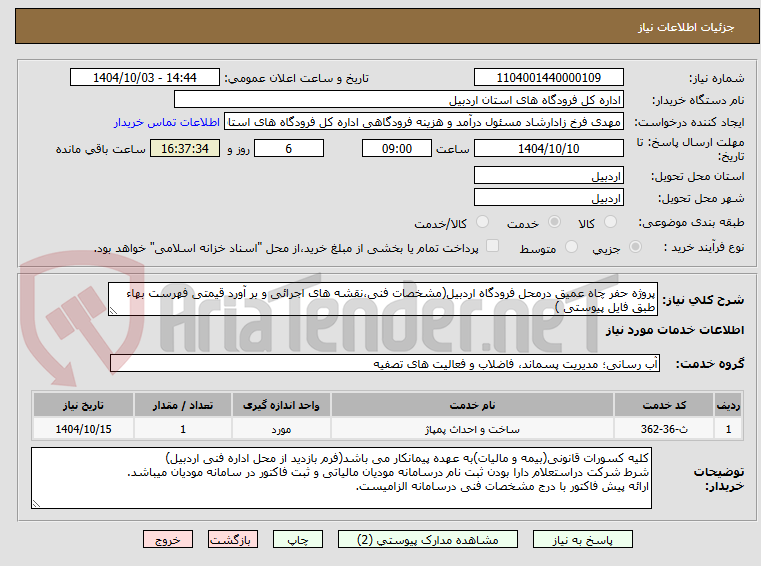This screenshot has height=566, width=761.
Task: Click the remaining days field 6
Action: point(289,149)
